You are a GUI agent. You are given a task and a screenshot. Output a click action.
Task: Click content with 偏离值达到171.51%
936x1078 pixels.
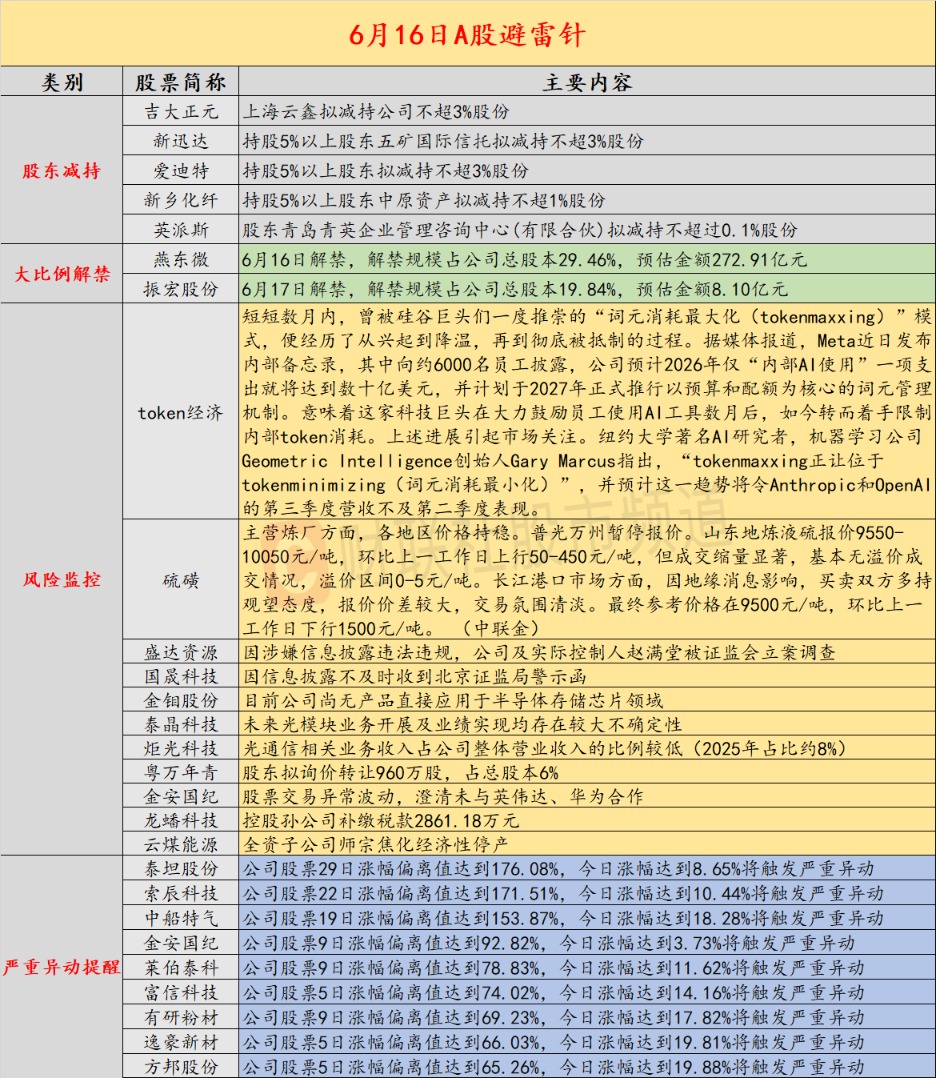pos(563,893)
